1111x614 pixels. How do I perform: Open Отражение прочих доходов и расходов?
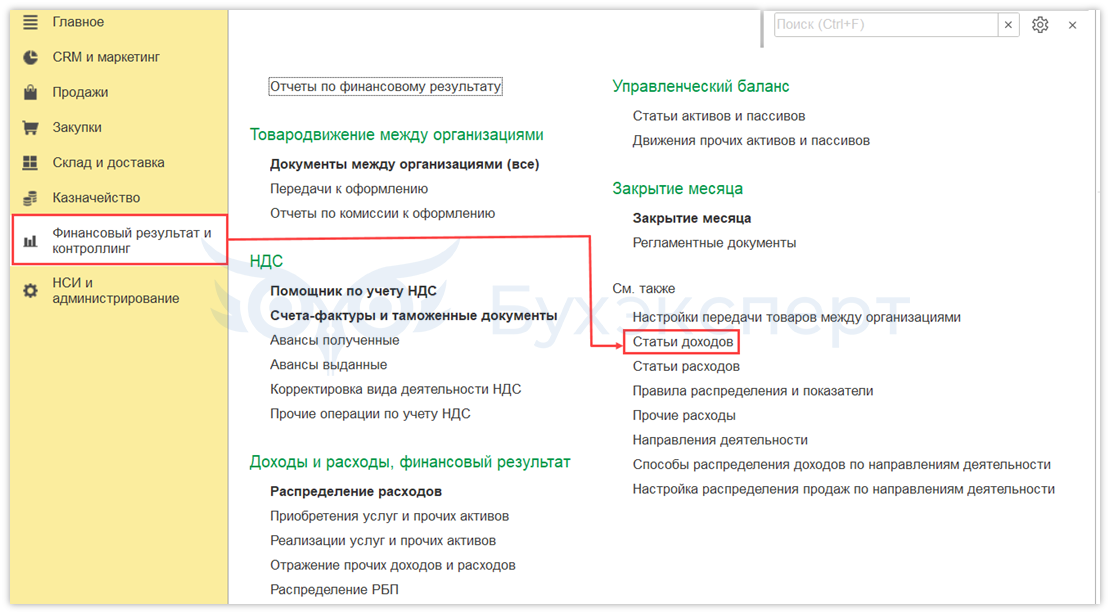[x=393, y=565]
